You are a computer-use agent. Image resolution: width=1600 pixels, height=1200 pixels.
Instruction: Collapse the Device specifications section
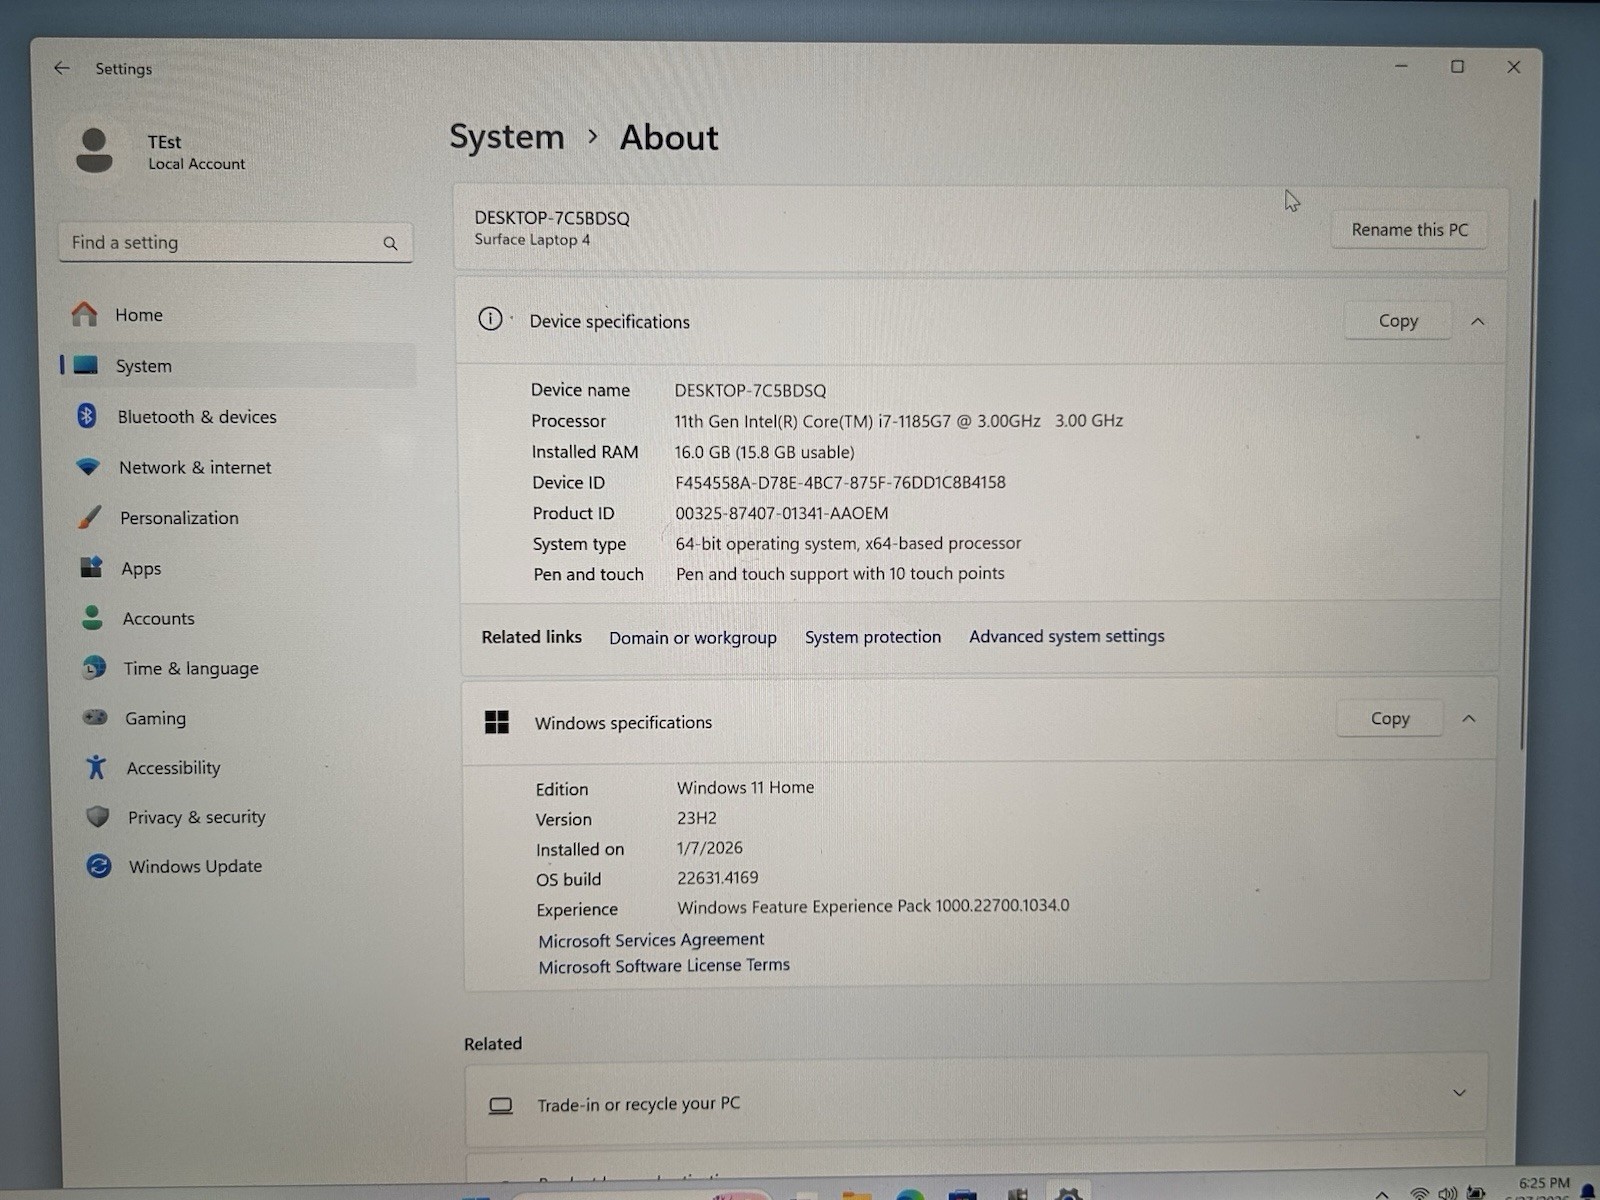click(1477, 321)
